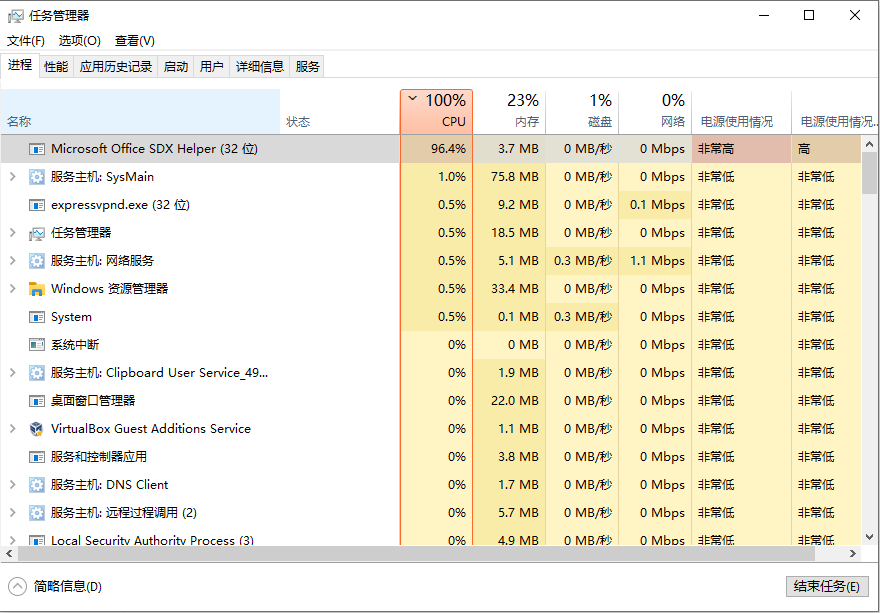The height and width of the screenshot is (613, 880).
Task: Select the 系统中断 process name
Action: point(75,345)
